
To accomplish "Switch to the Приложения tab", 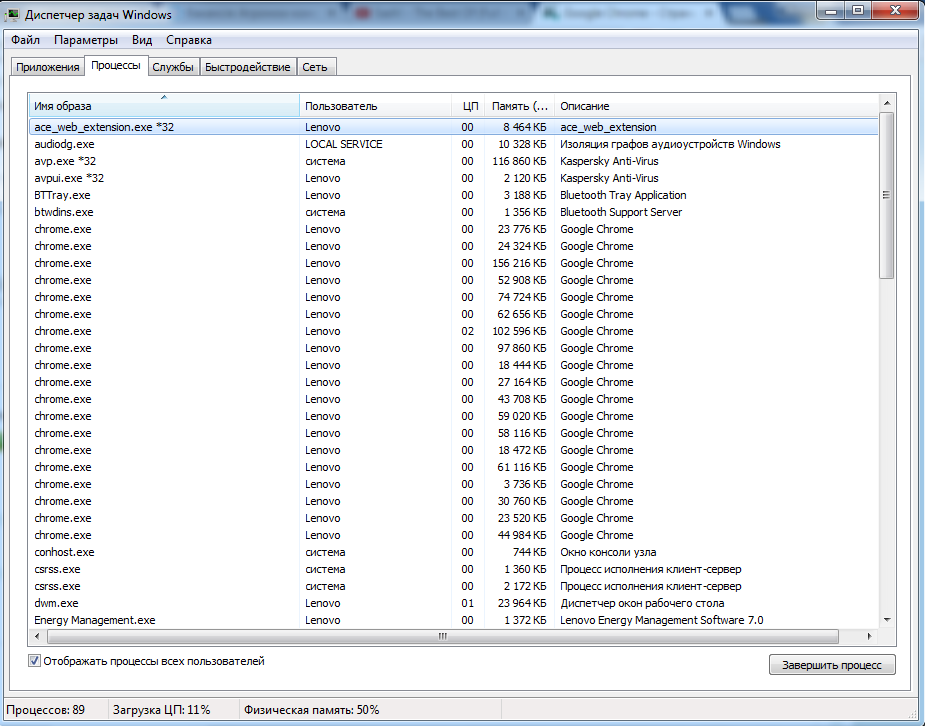I will tap(48, 67).
